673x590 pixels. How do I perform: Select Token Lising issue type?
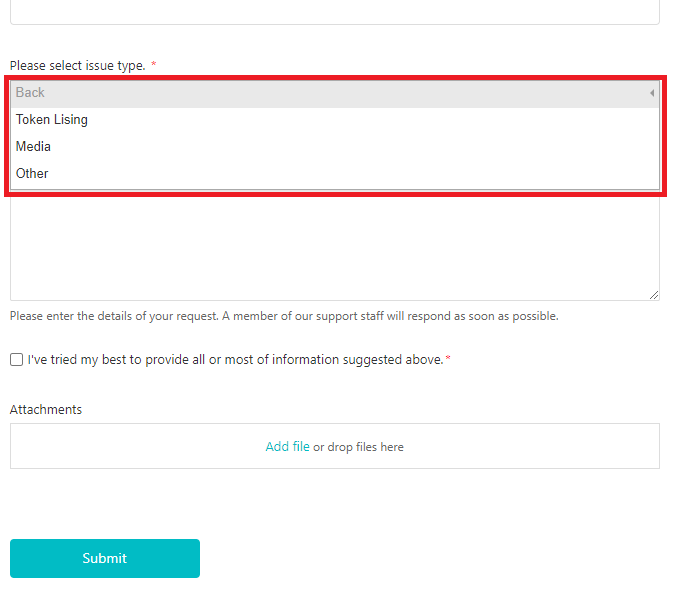[x=52, y=120]
